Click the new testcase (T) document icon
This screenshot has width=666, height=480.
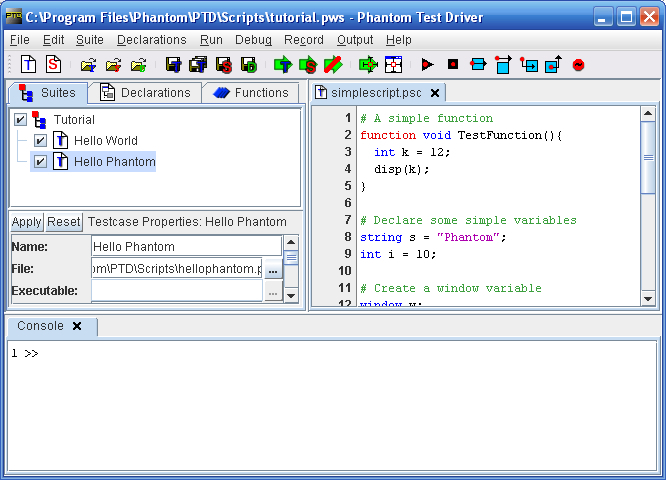pyautogui.click(x=28, y=65)
